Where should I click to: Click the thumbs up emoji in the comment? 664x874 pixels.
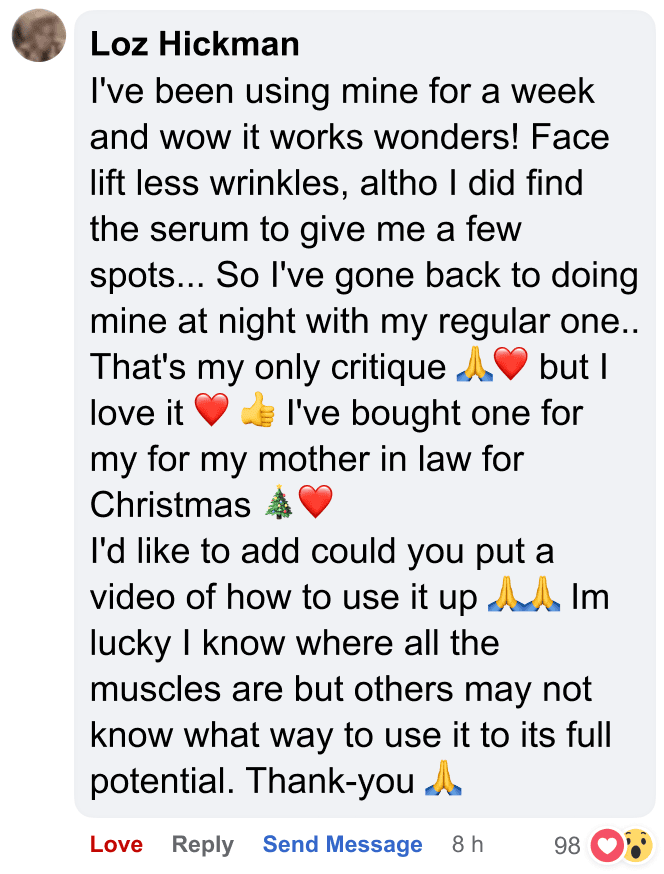coord(258,413)
